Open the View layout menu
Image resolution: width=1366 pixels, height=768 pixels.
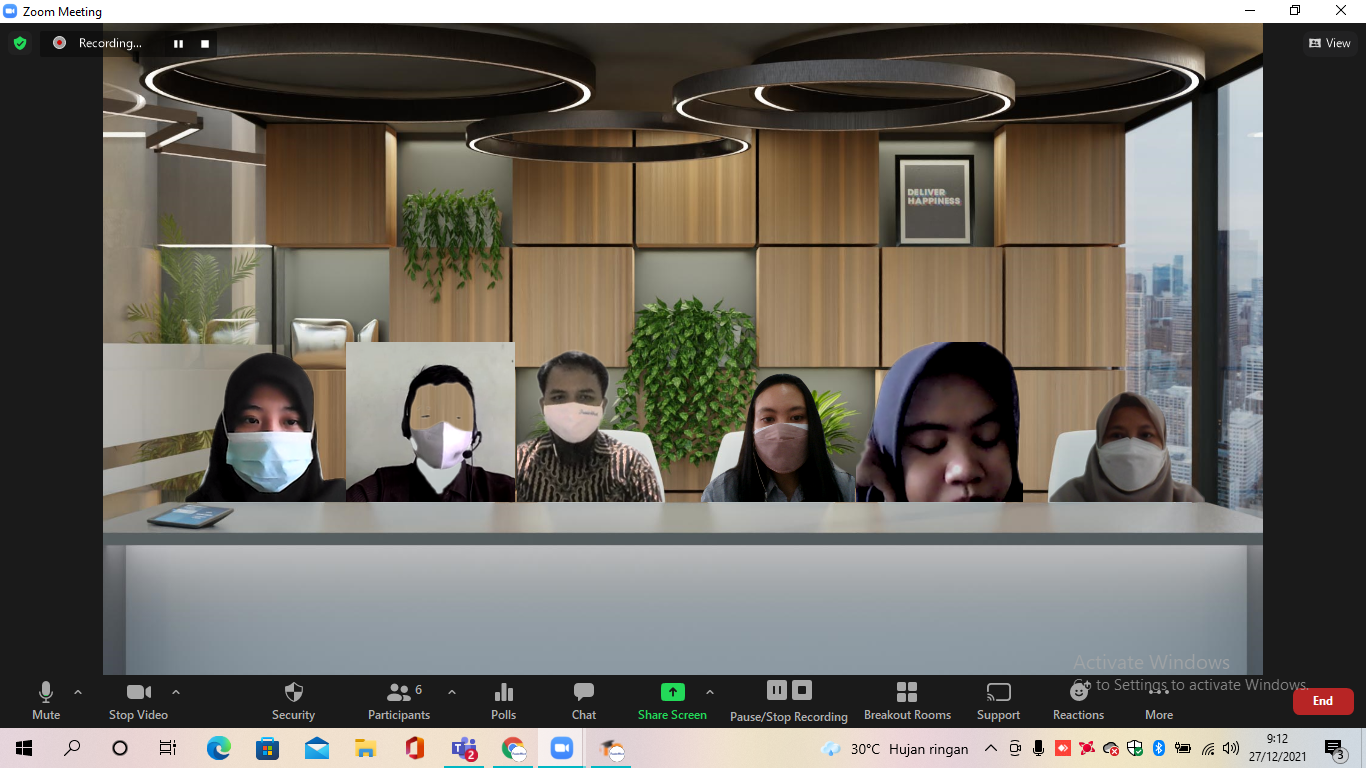pyautogui.click(x=1330, y=43)
